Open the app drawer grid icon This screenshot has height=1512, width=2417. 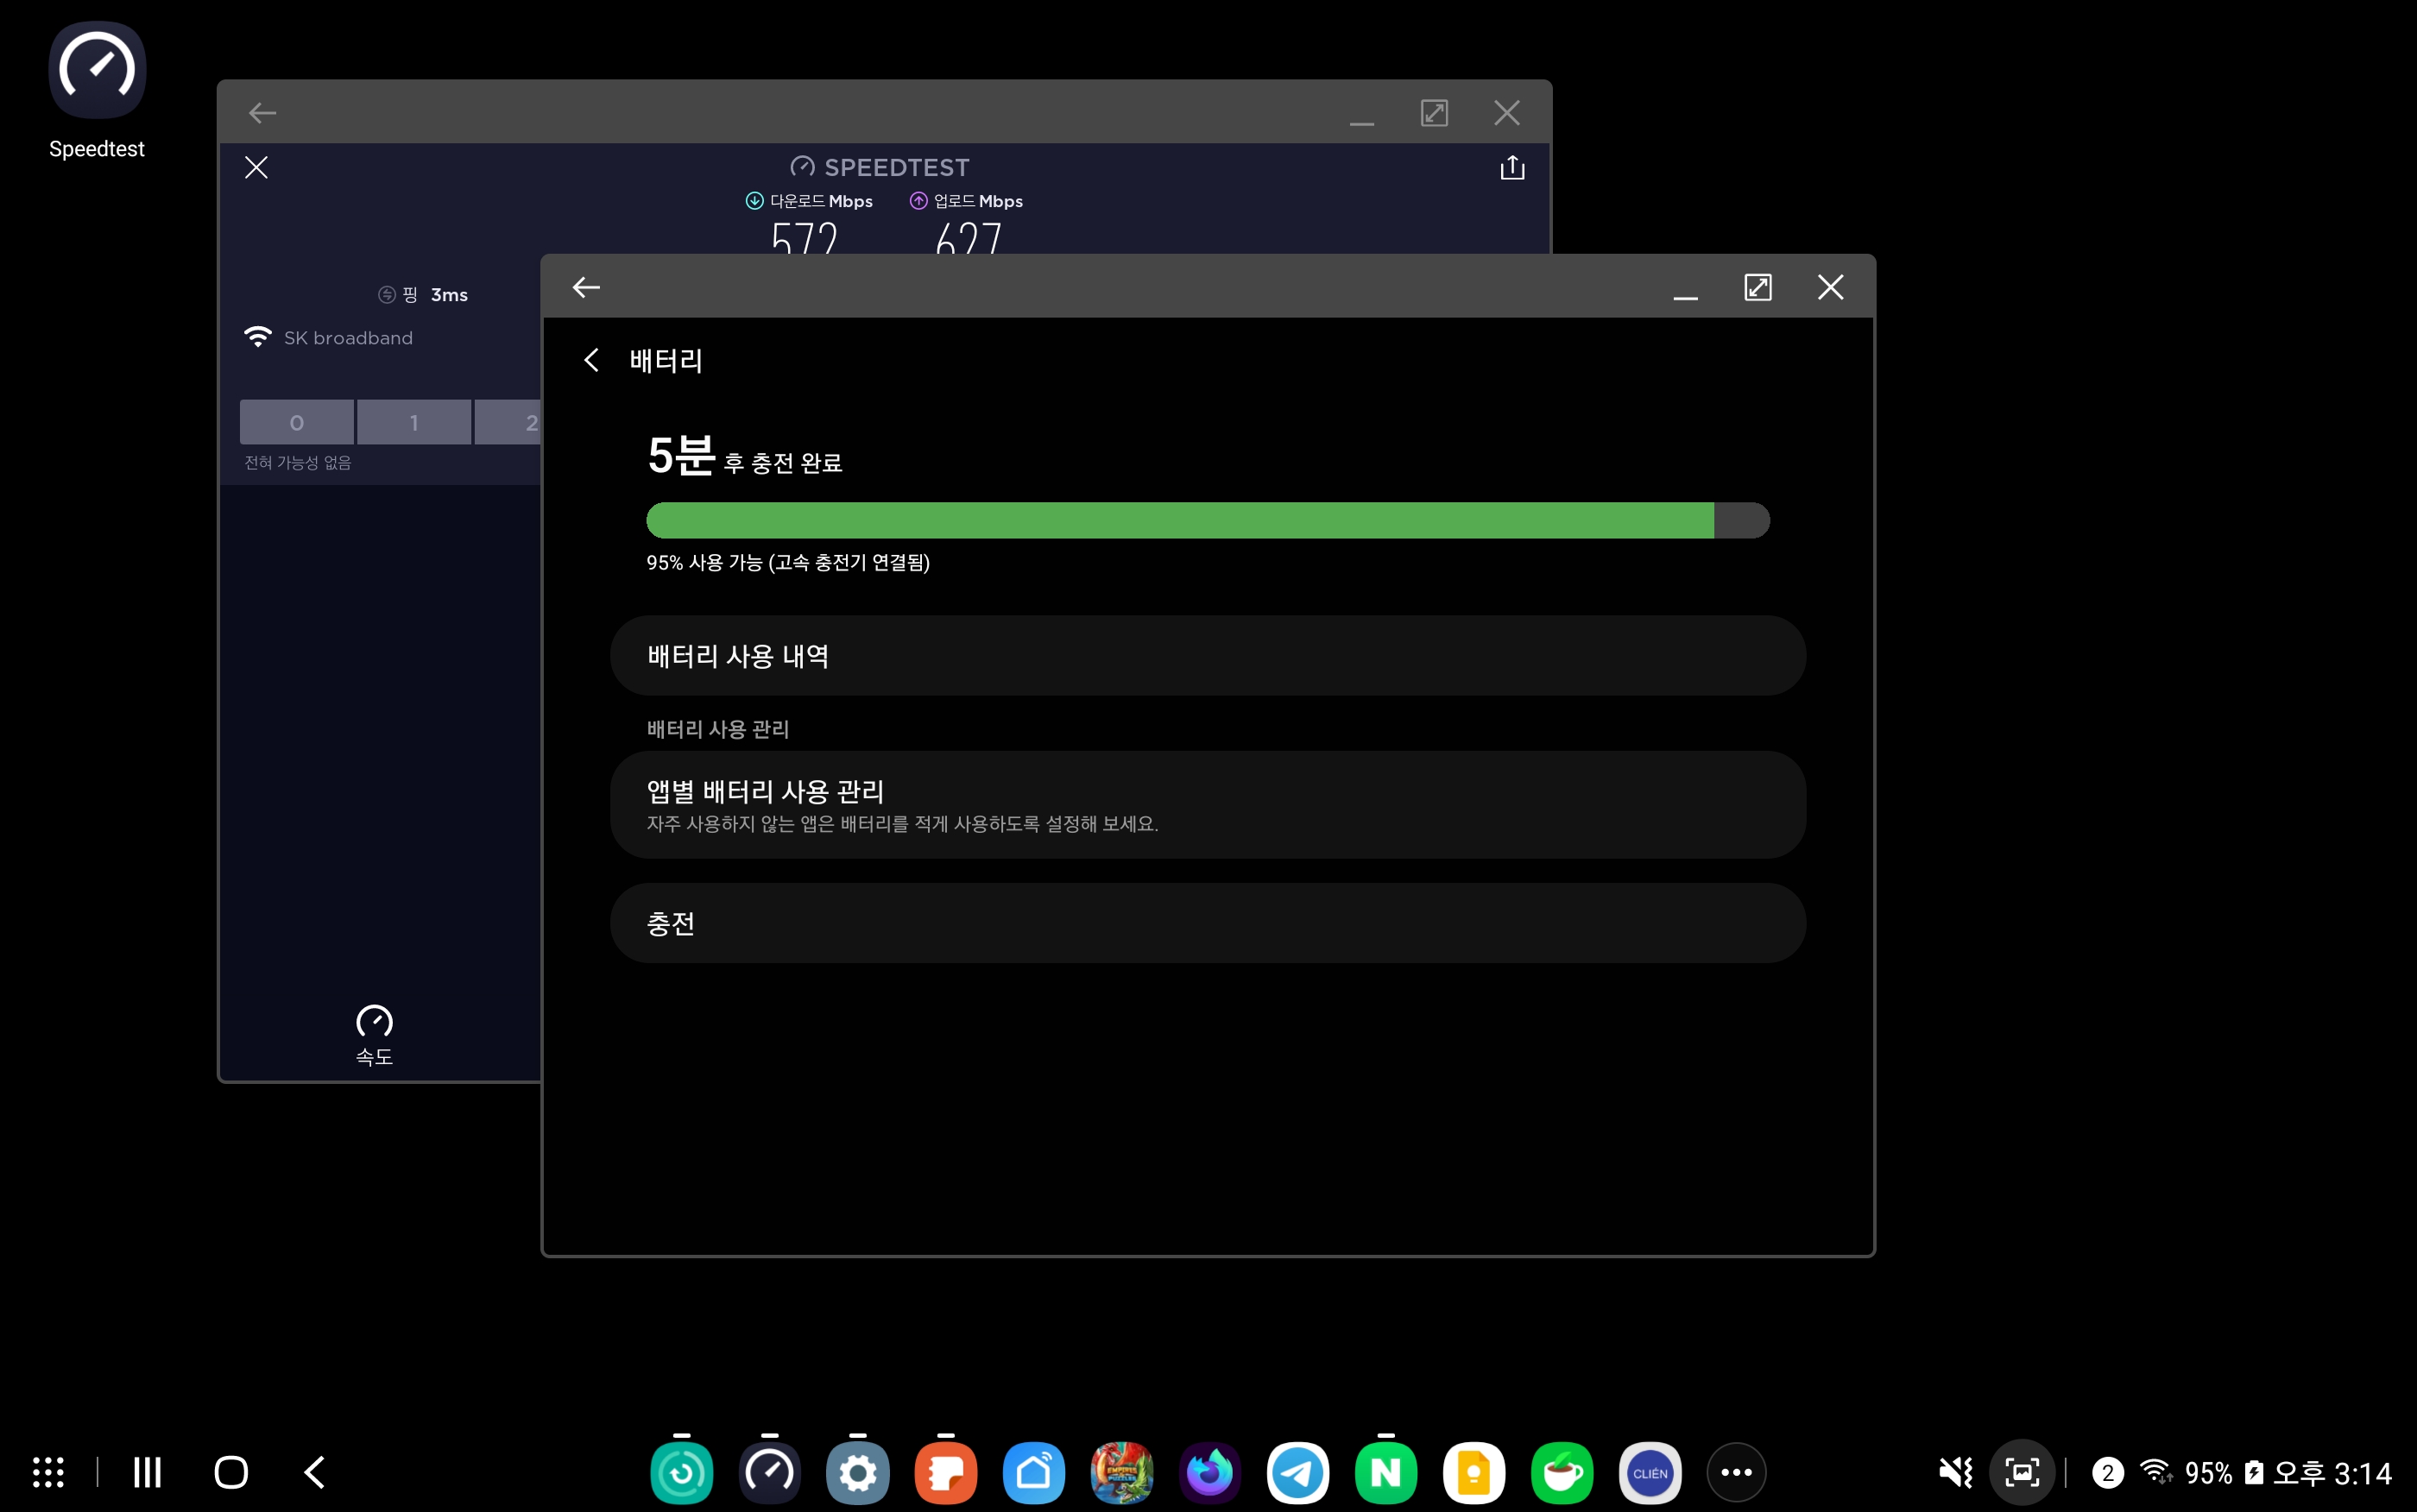[48, 1472]
